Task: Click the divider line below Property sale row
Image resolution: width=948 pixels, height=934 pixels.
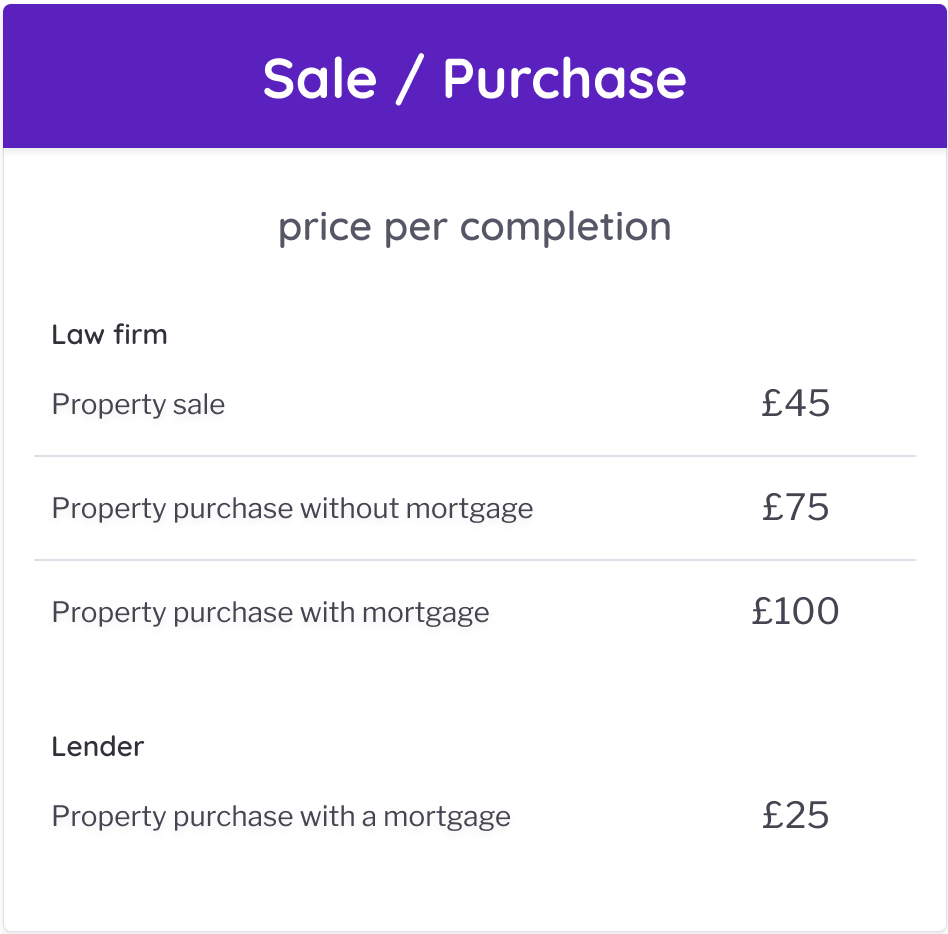Action: [475, 456]
